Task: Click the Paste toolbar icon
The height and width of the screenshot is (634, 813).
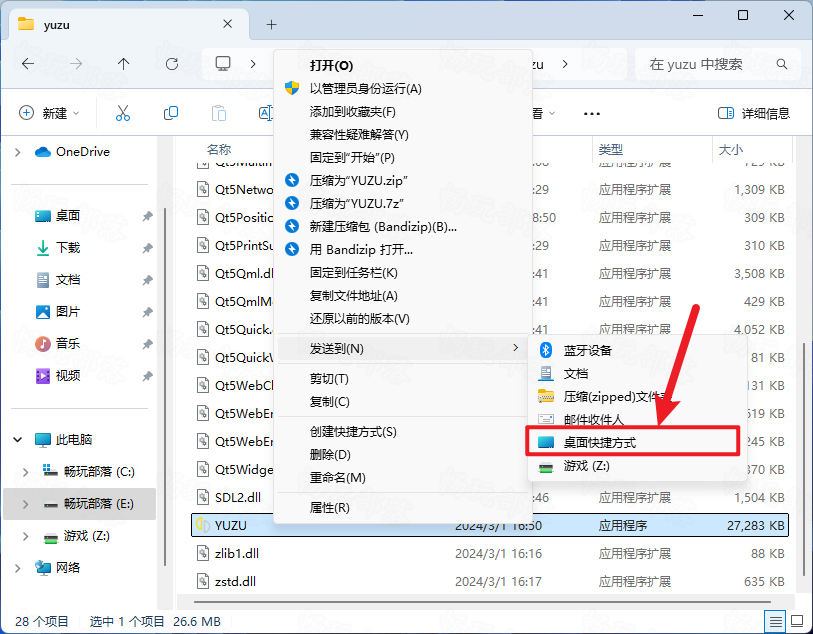Action: [219, 113]
